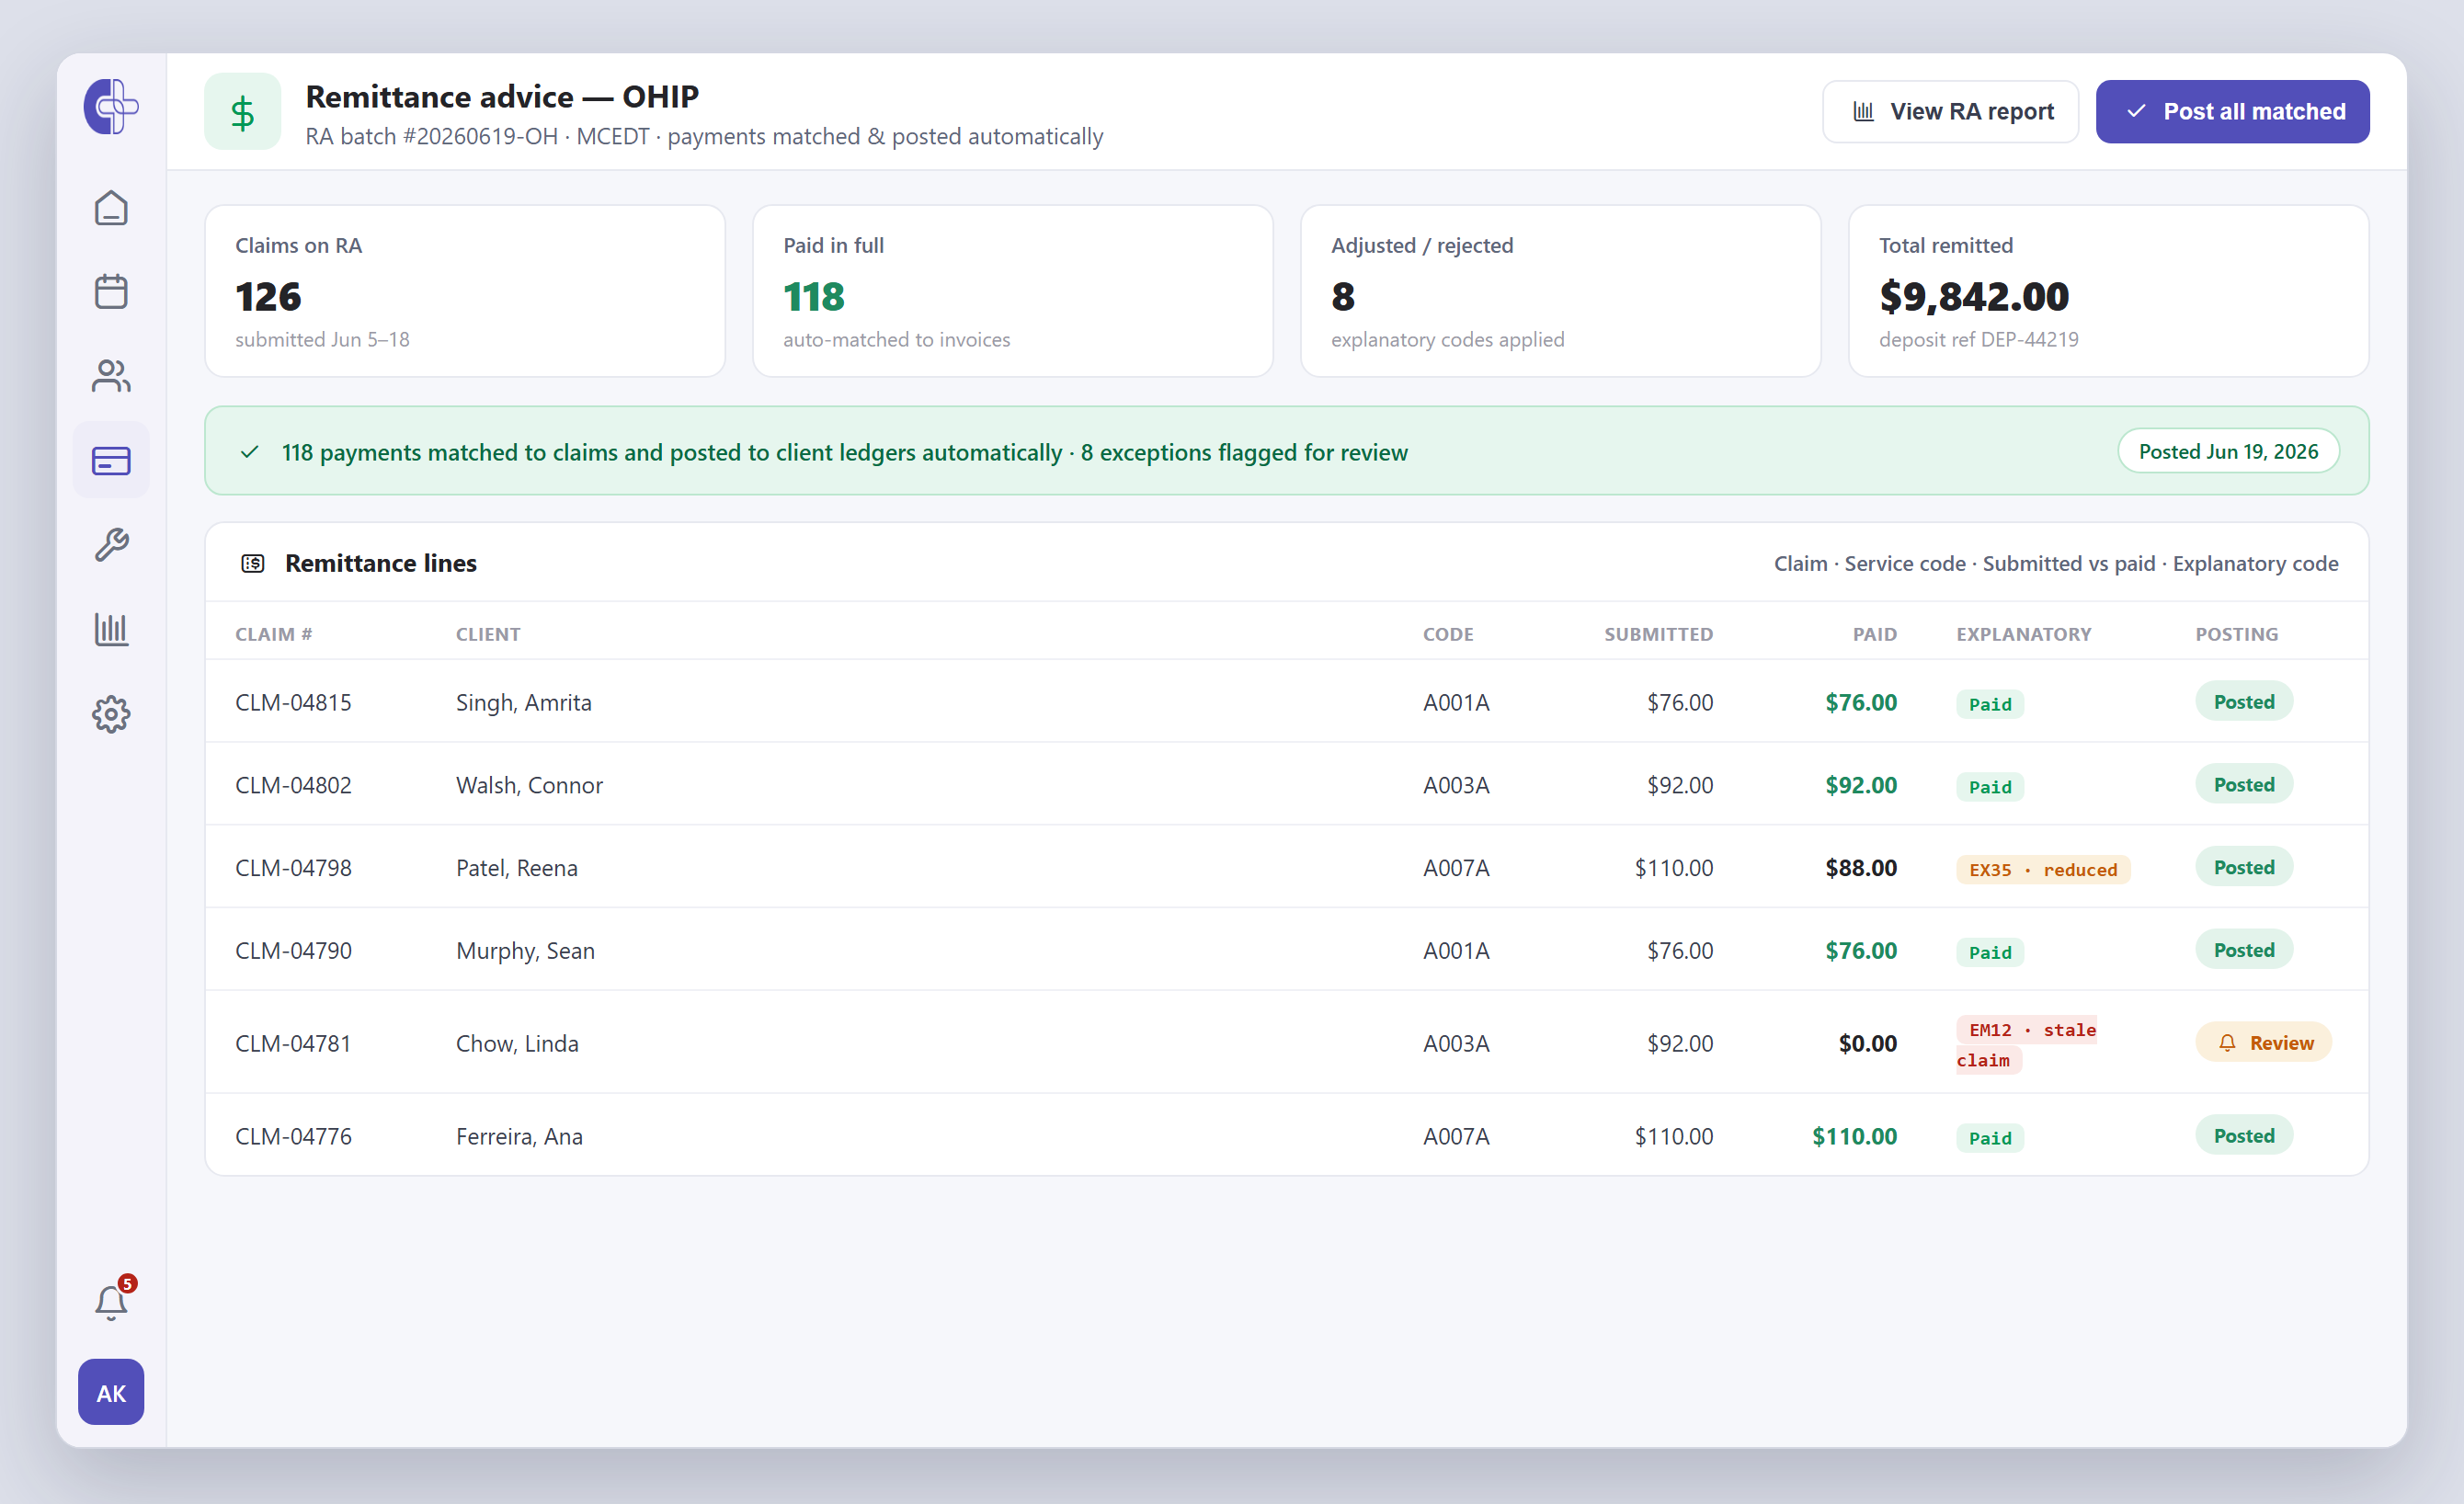Screen dimensions: 2464x1504
Task: Click checkmark icon in Post all matched
Action: pyautogui.click(x=2136, y=112)
